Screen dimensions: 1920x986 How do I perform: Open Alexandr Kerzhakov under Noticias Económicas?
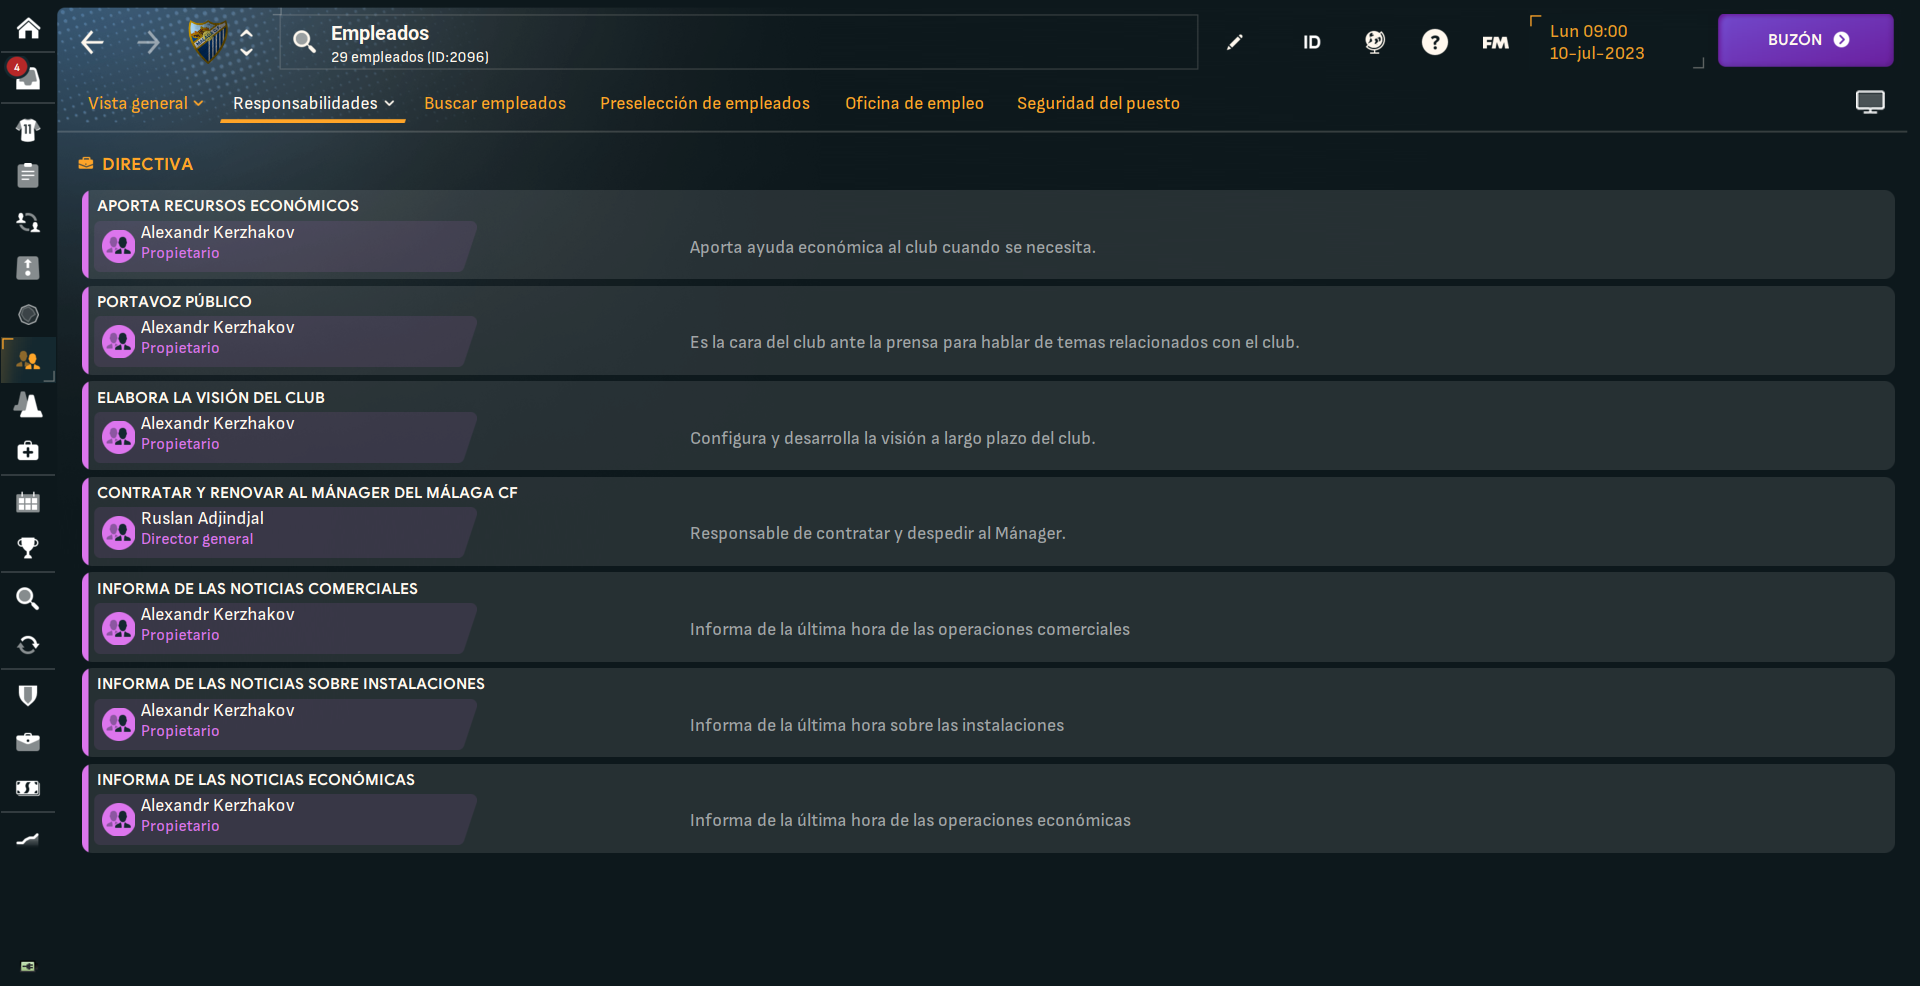285,819
